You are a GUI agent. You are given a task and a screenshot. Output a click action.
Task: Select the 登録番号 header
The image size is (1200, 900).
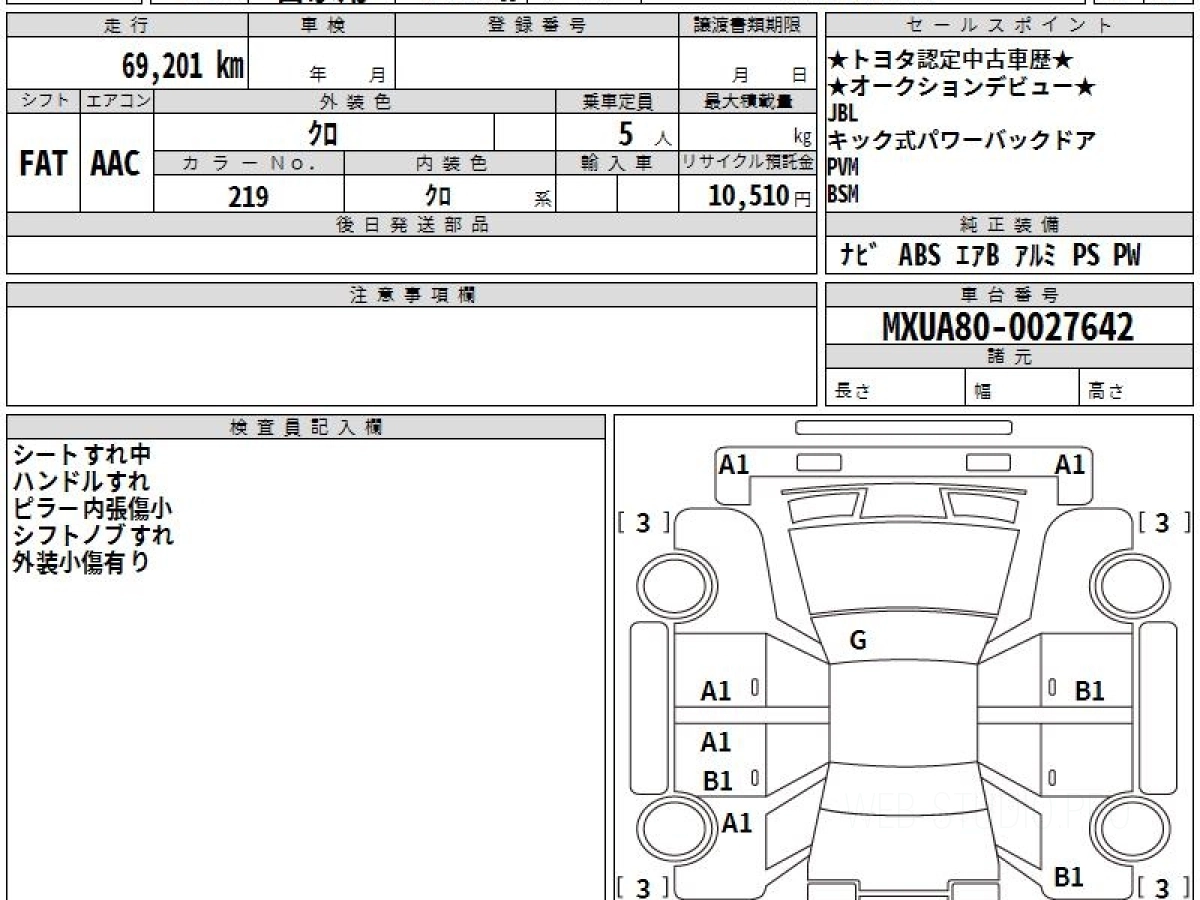click(x=537, y=26)
